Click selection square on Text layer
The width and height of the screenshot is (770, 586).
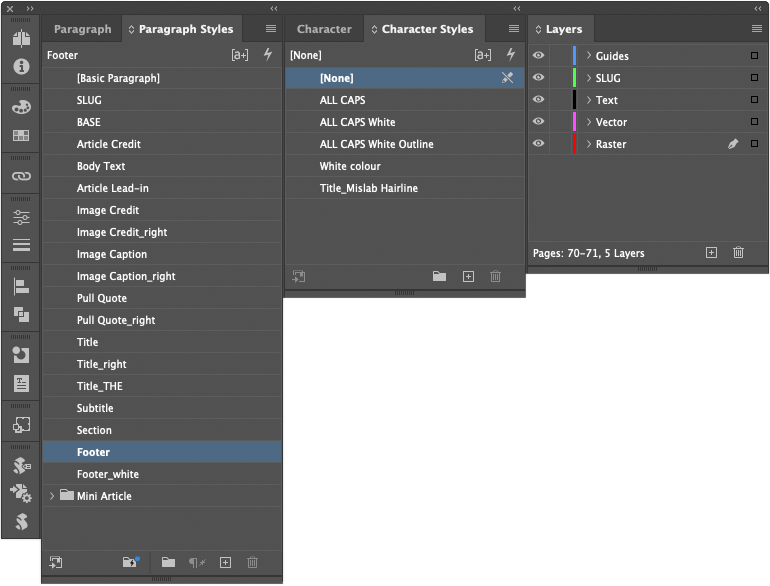tap(755, 99)
